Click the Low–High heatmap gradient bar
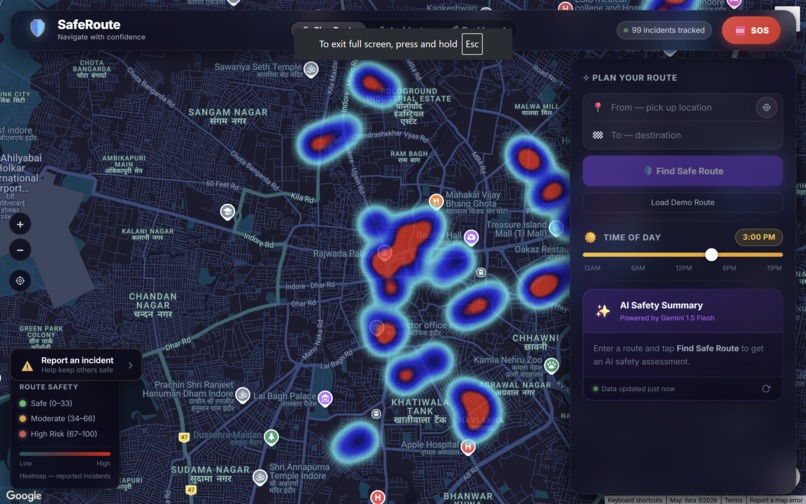This screenshot has height=504, width=806. tap(65, 454)
